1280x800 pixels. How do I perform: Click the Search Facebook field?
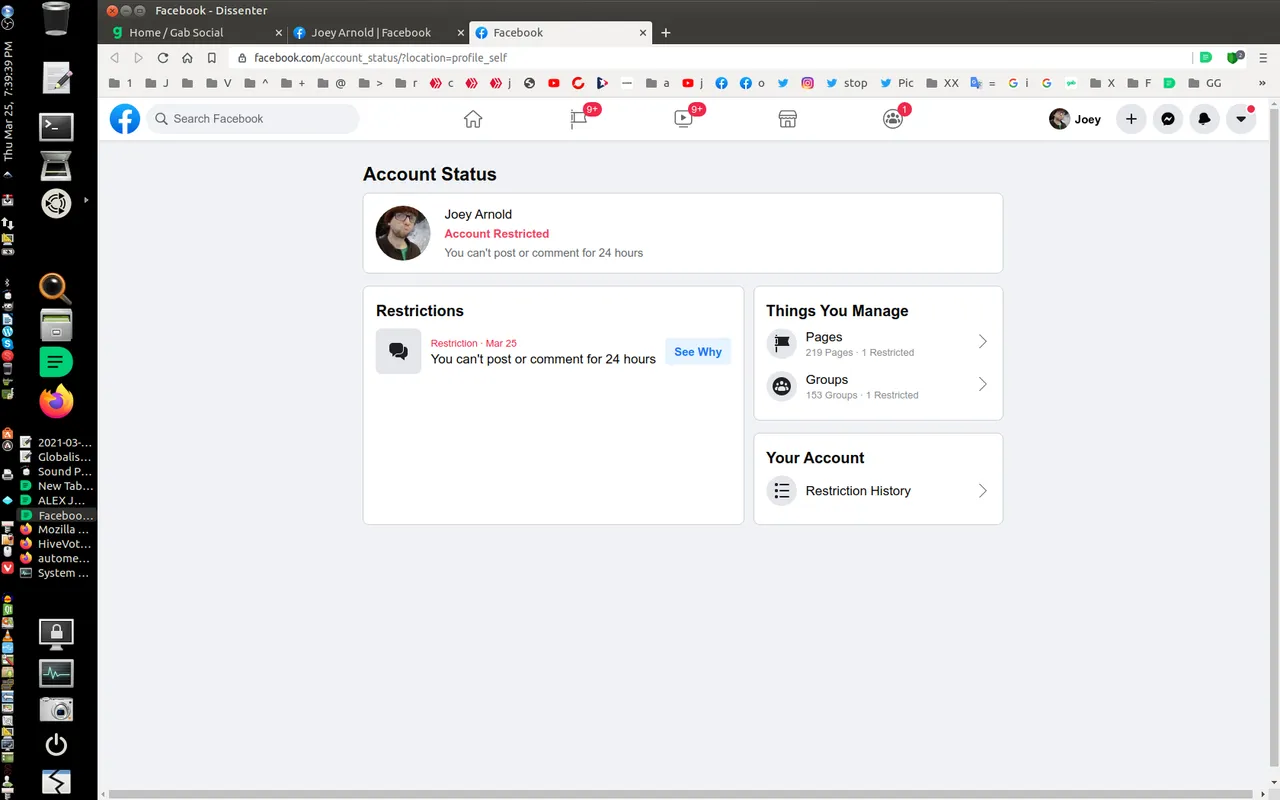pos(253,119)
